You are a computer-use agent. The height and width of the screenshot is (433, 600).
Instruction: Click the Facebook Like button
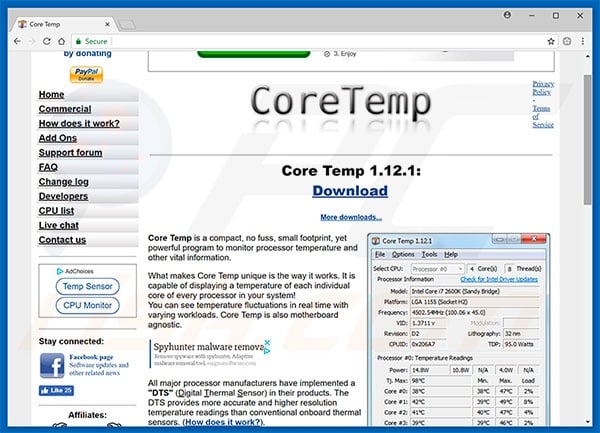coord(56,391)
